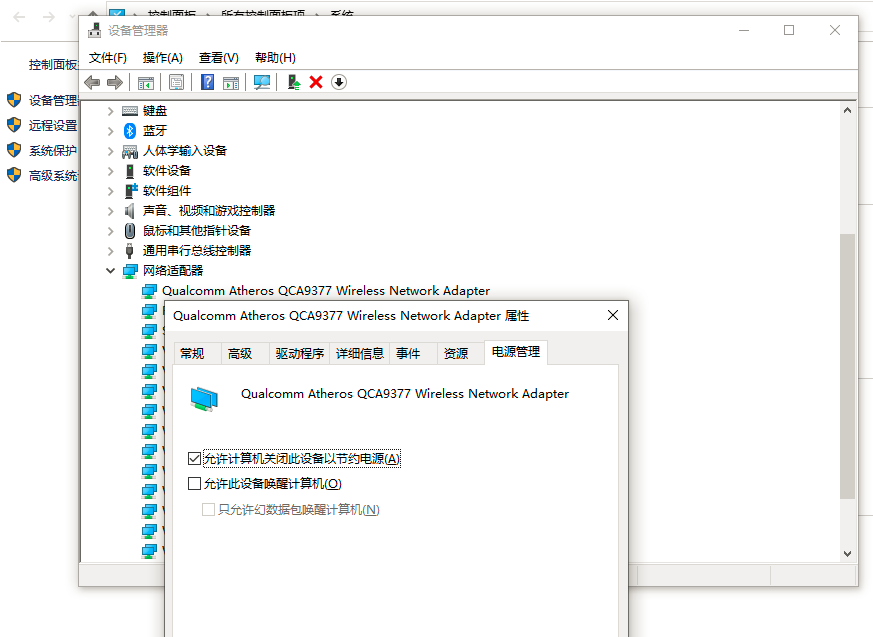Screen dimensions: 873x637
Task: Click the blue Help question mark icon
Action: [207, 82]
